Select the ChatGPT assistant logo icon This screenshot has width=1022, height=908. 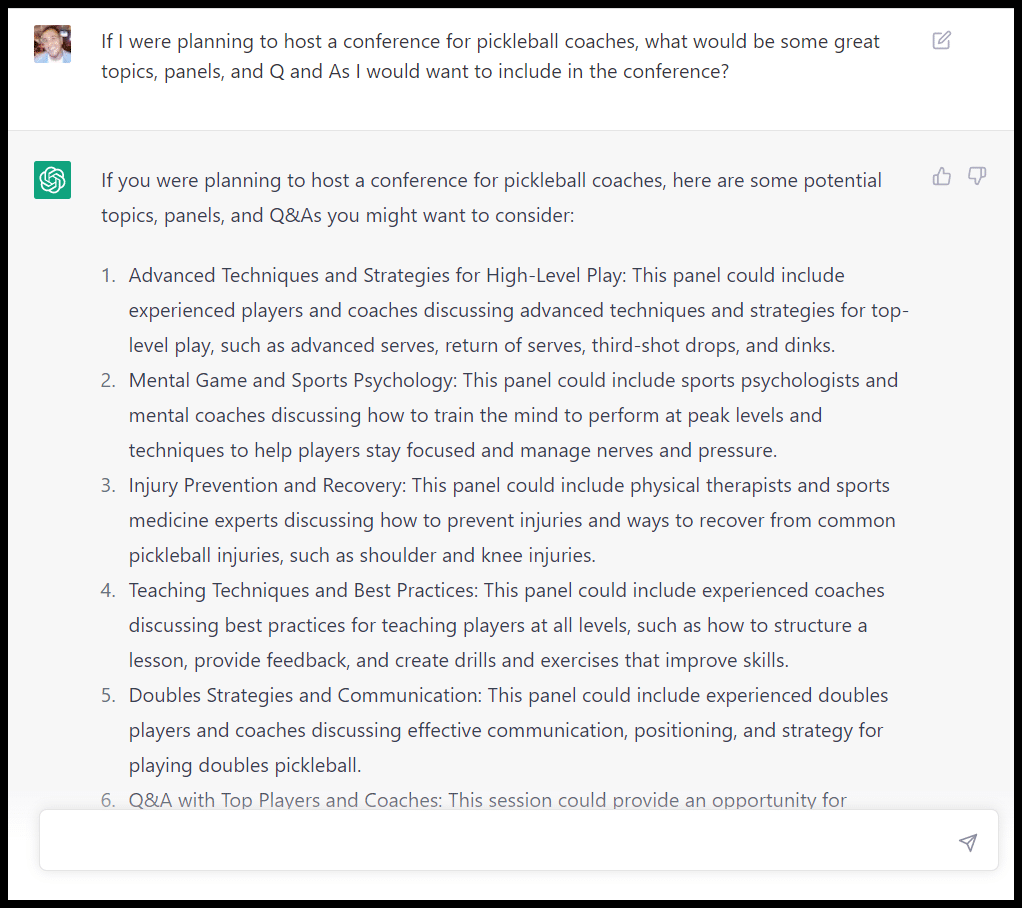pyautogui.click(x=52, y=180)
